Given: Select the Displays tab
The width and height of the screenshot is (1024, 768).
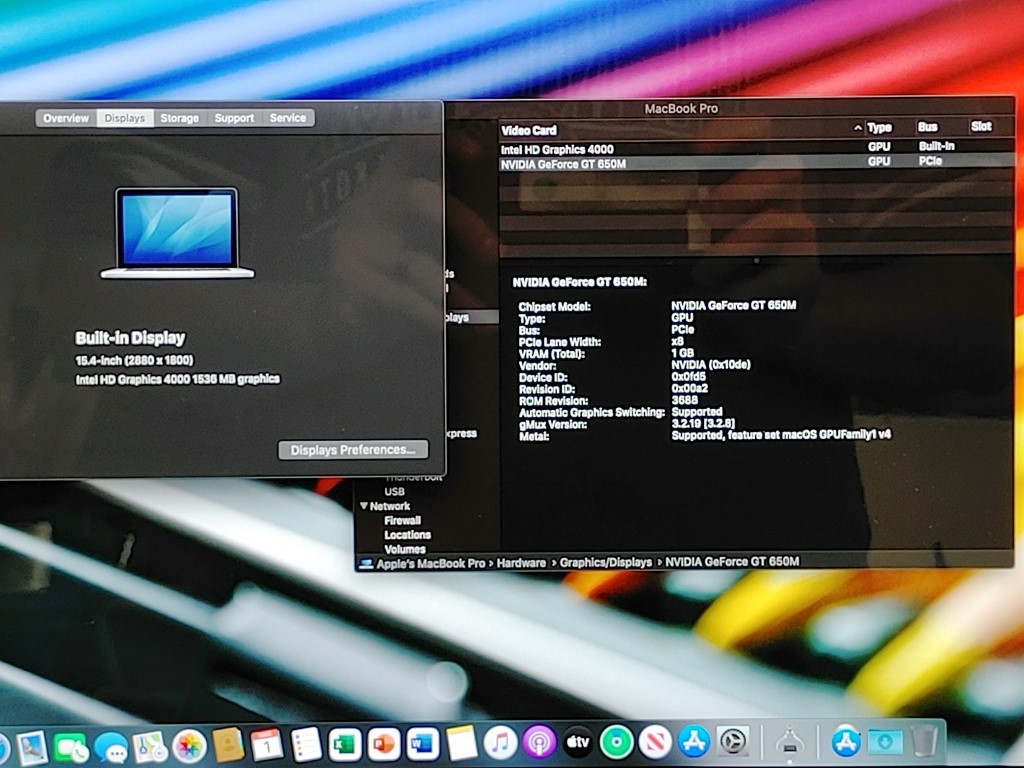Looking at the screenshot, I should pyautogui.click(x=125, y=118).
